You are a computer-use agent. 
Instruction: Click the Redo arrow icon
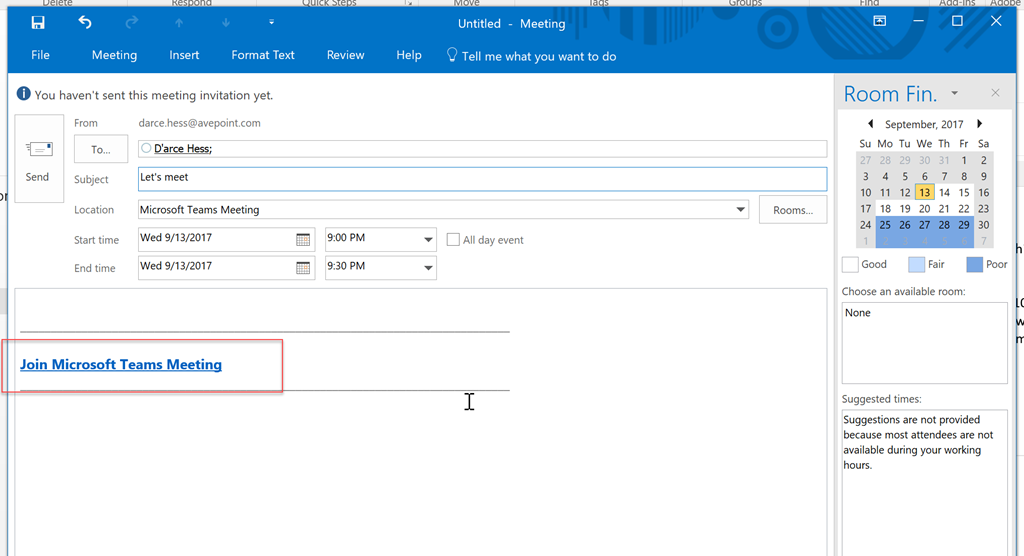click(x=132, y=23)
